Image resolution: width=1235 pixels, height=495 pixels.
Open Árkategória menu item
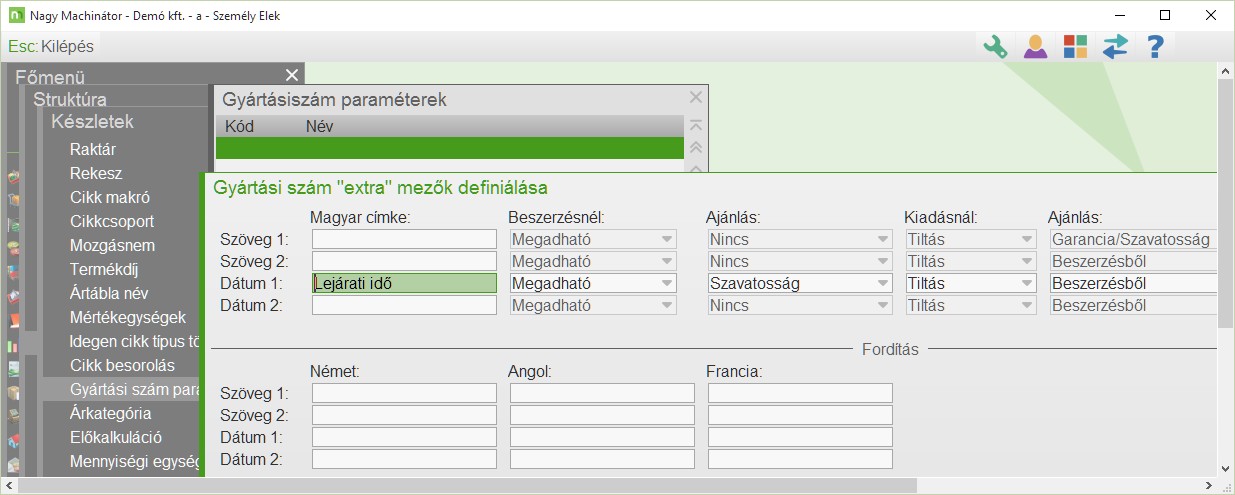(110, 413)
